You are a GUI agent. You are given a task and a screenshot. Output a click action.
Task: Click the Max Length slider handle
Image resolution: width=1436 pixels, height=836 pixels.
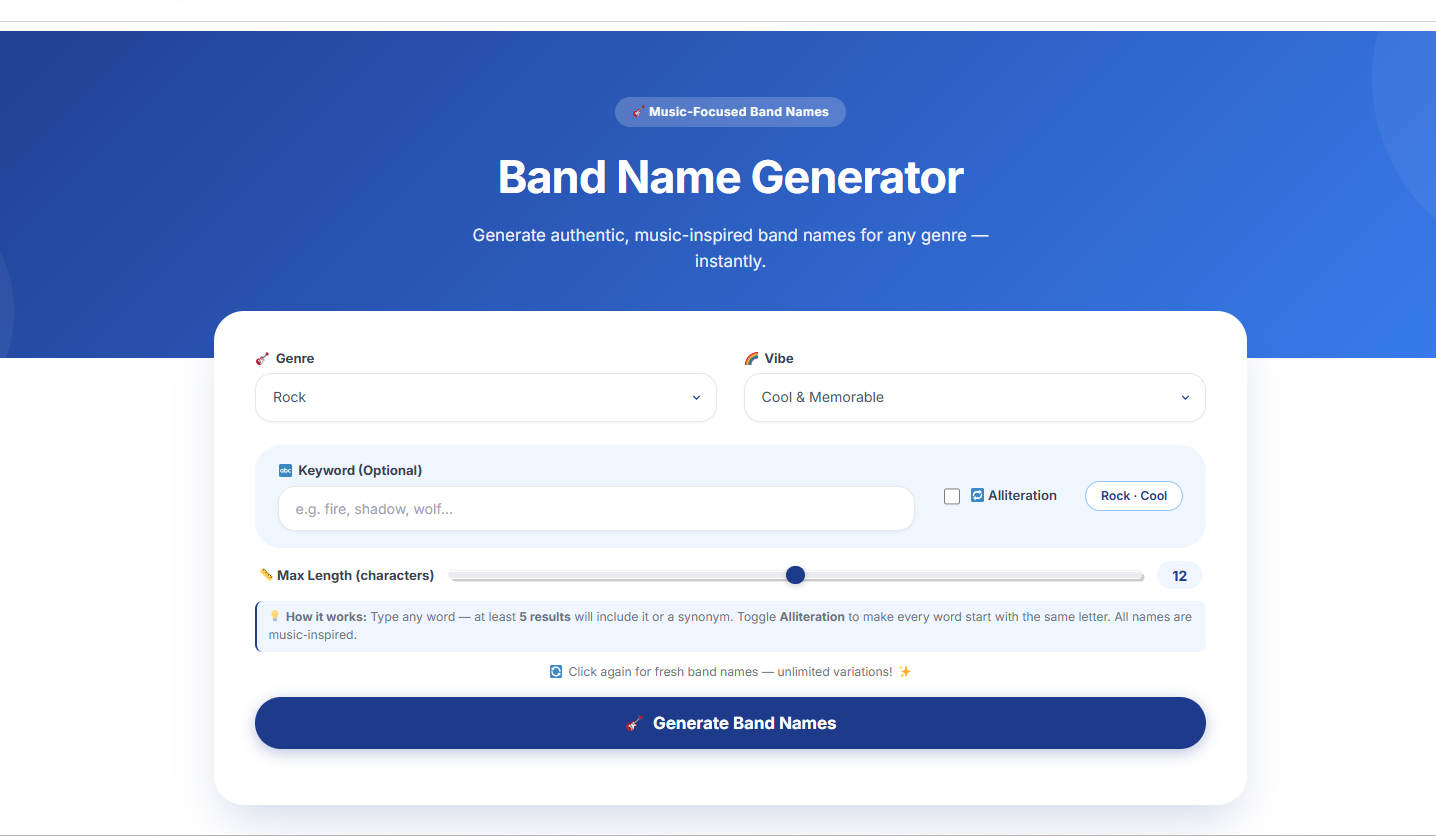(795, 575)
